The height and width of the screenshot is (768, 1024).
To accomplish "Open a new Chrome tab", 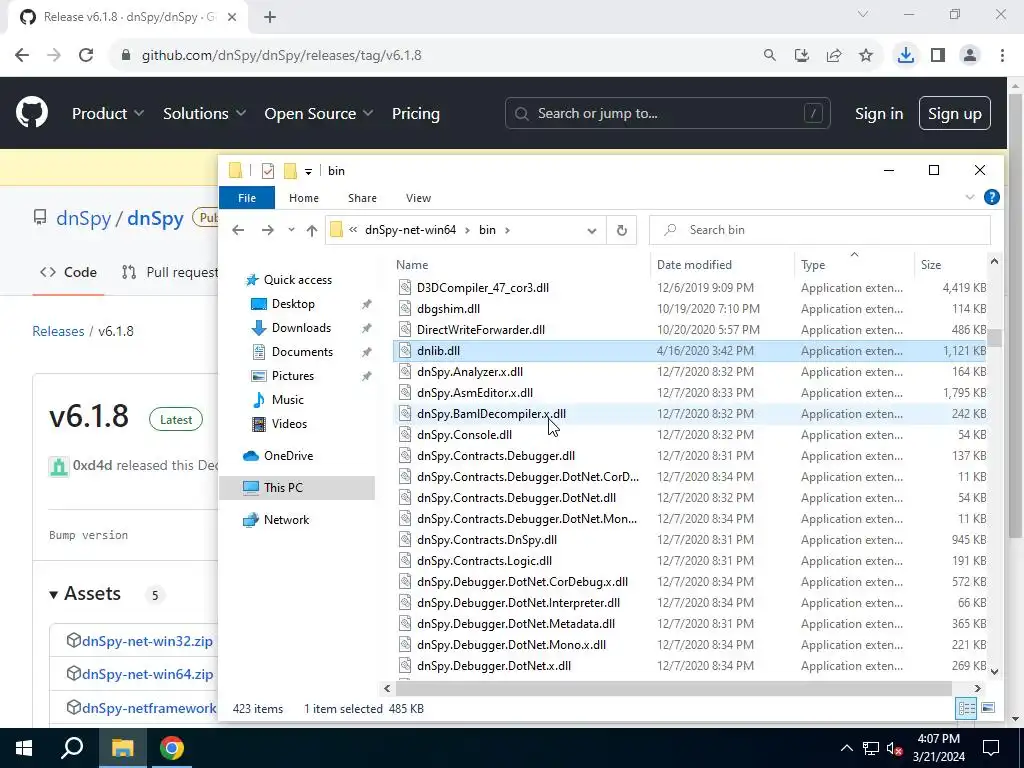I will point(270,17).
